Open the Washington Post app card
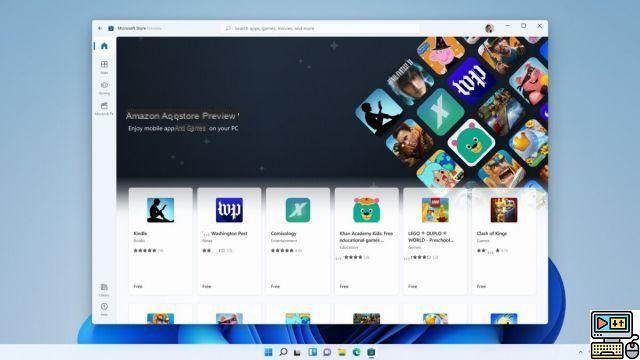 [x=229, y=241]
